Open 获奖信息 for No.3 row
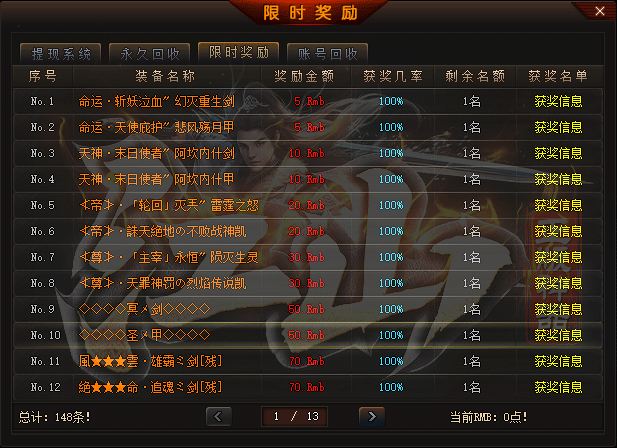 [558, 153]
